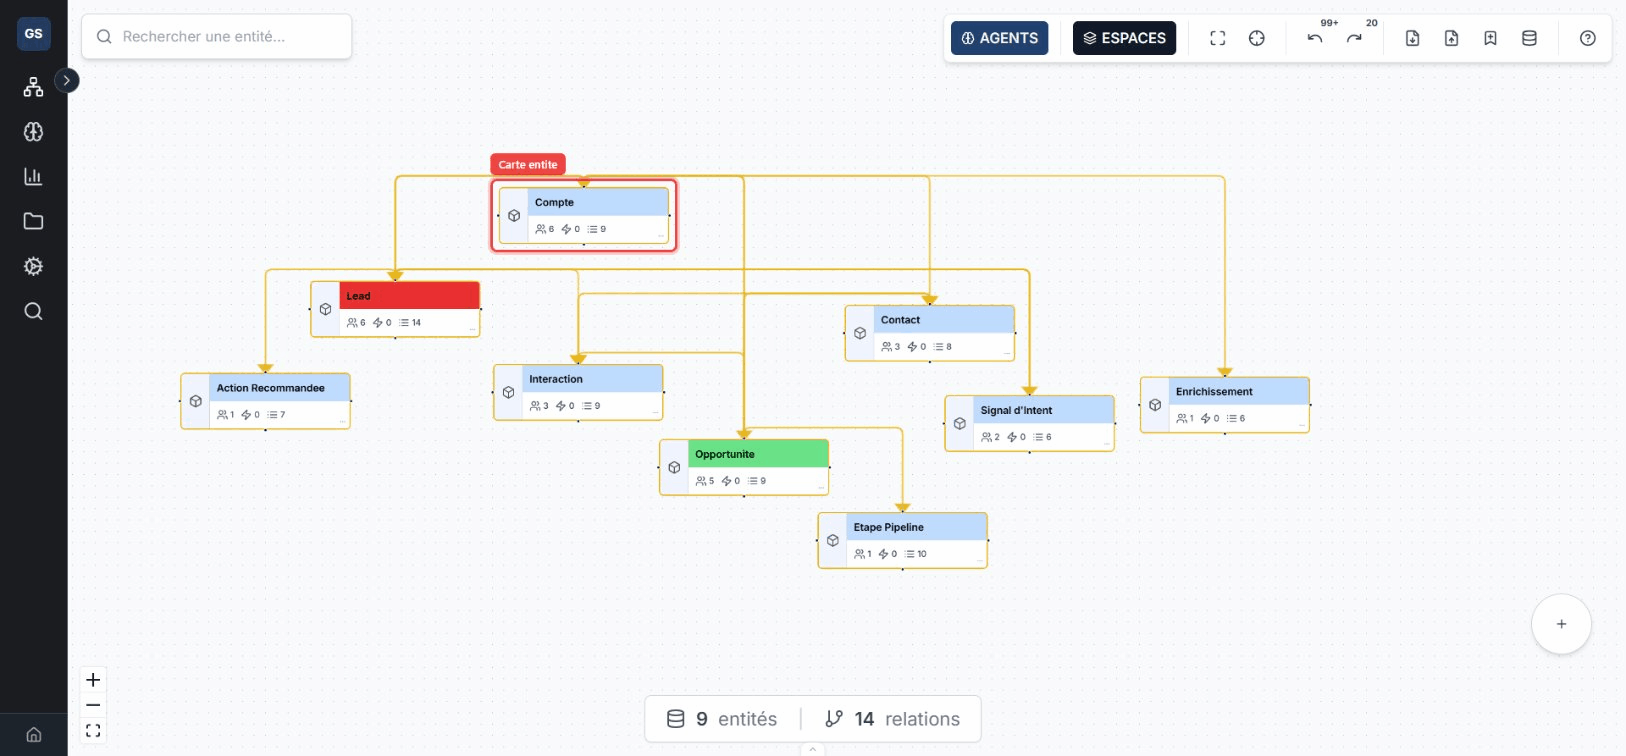
Task: Zoom in using the canvas plus control
Action: point(93,680)
